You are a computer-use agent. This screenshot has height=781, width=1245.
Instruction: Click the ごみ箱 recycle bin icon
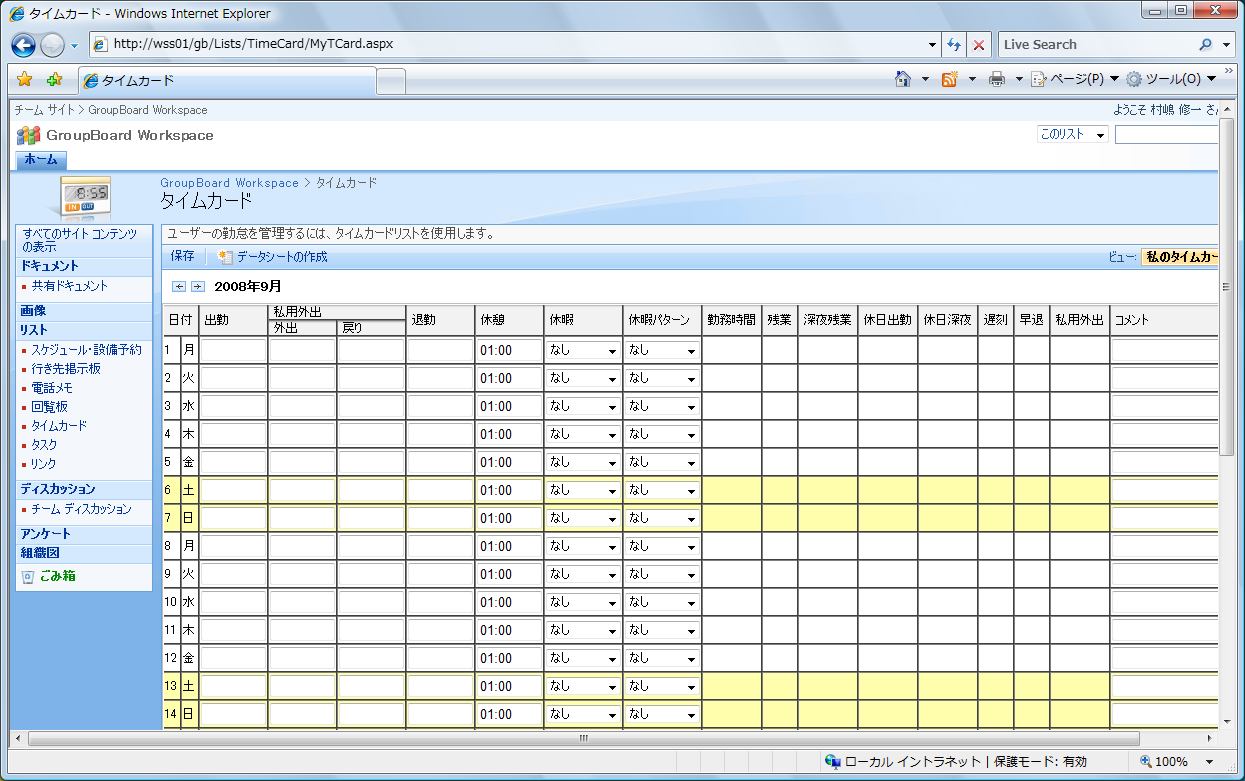point(28,577)
